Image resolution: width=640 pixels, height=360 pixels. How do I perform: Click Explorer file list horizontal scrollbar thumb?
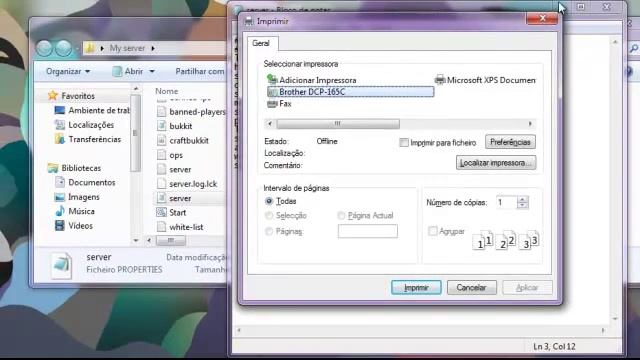click(171, 240)
